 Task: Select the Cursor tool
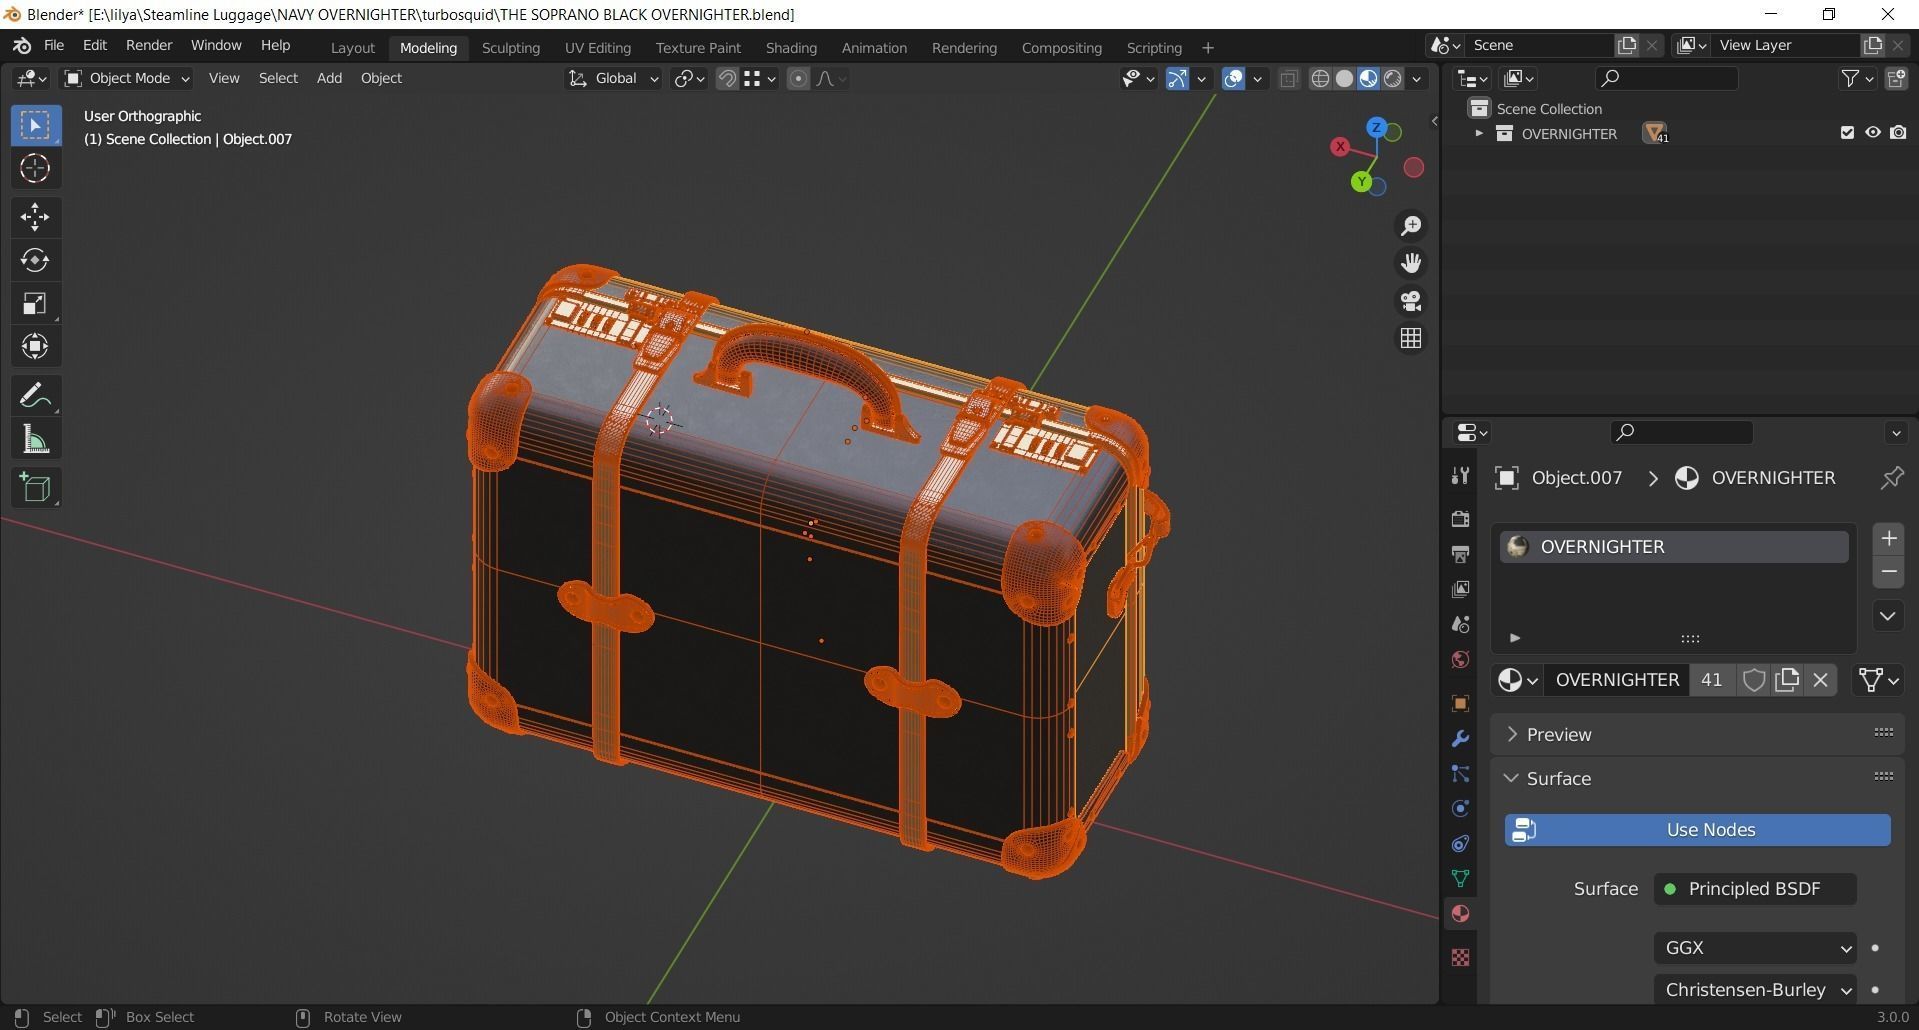click(x=35, y=168)
